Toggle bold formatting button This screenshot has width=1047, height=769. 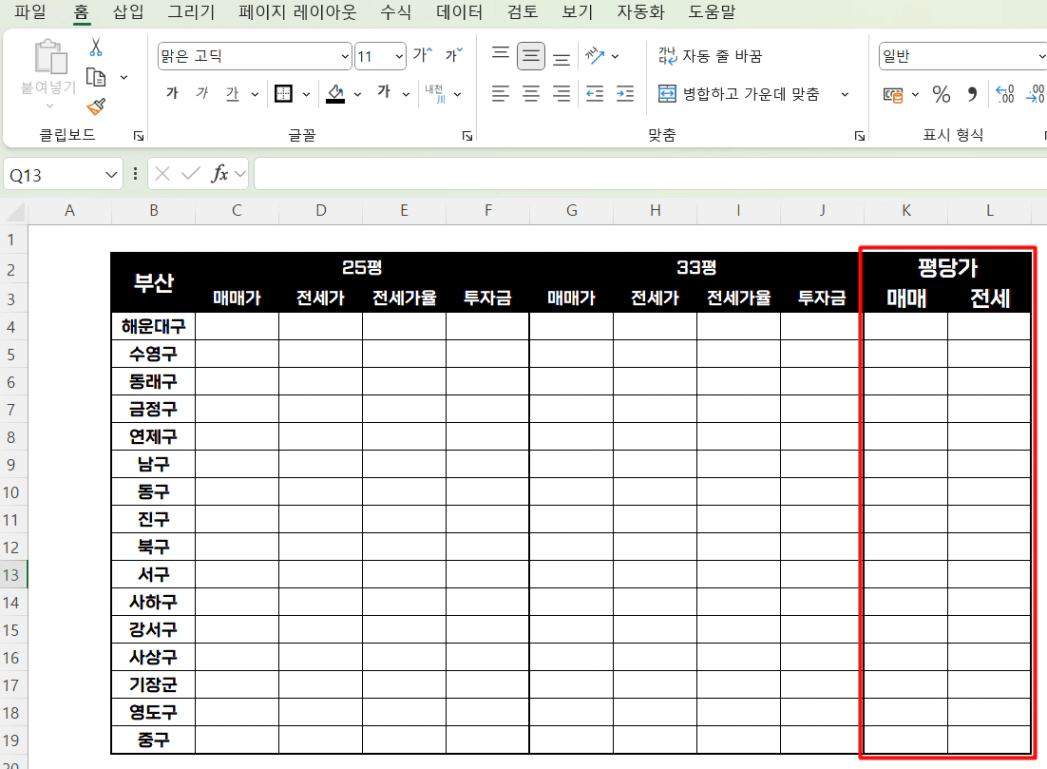172,94
